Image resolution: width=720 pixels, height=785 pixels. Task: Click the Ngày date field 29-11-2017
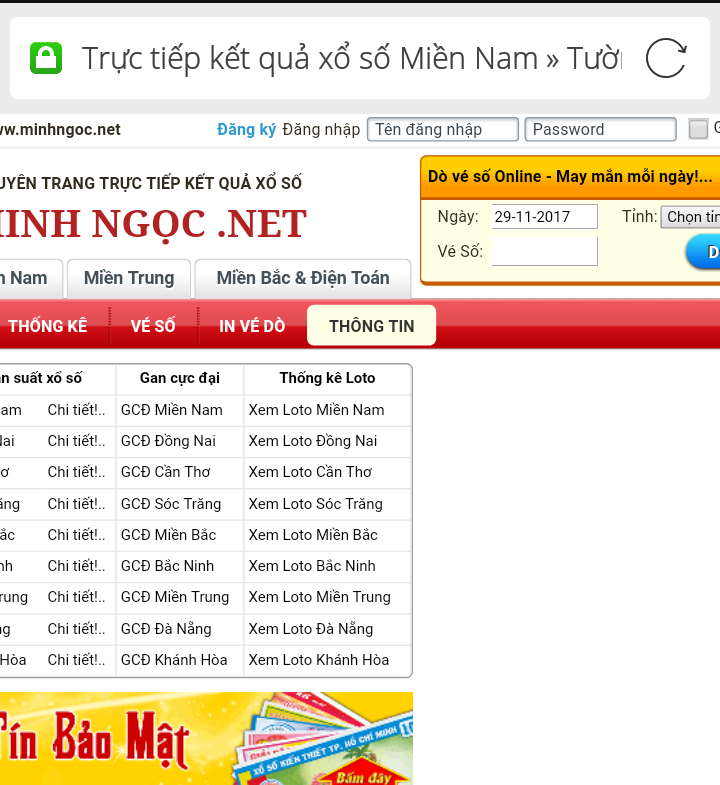(544, 217)
